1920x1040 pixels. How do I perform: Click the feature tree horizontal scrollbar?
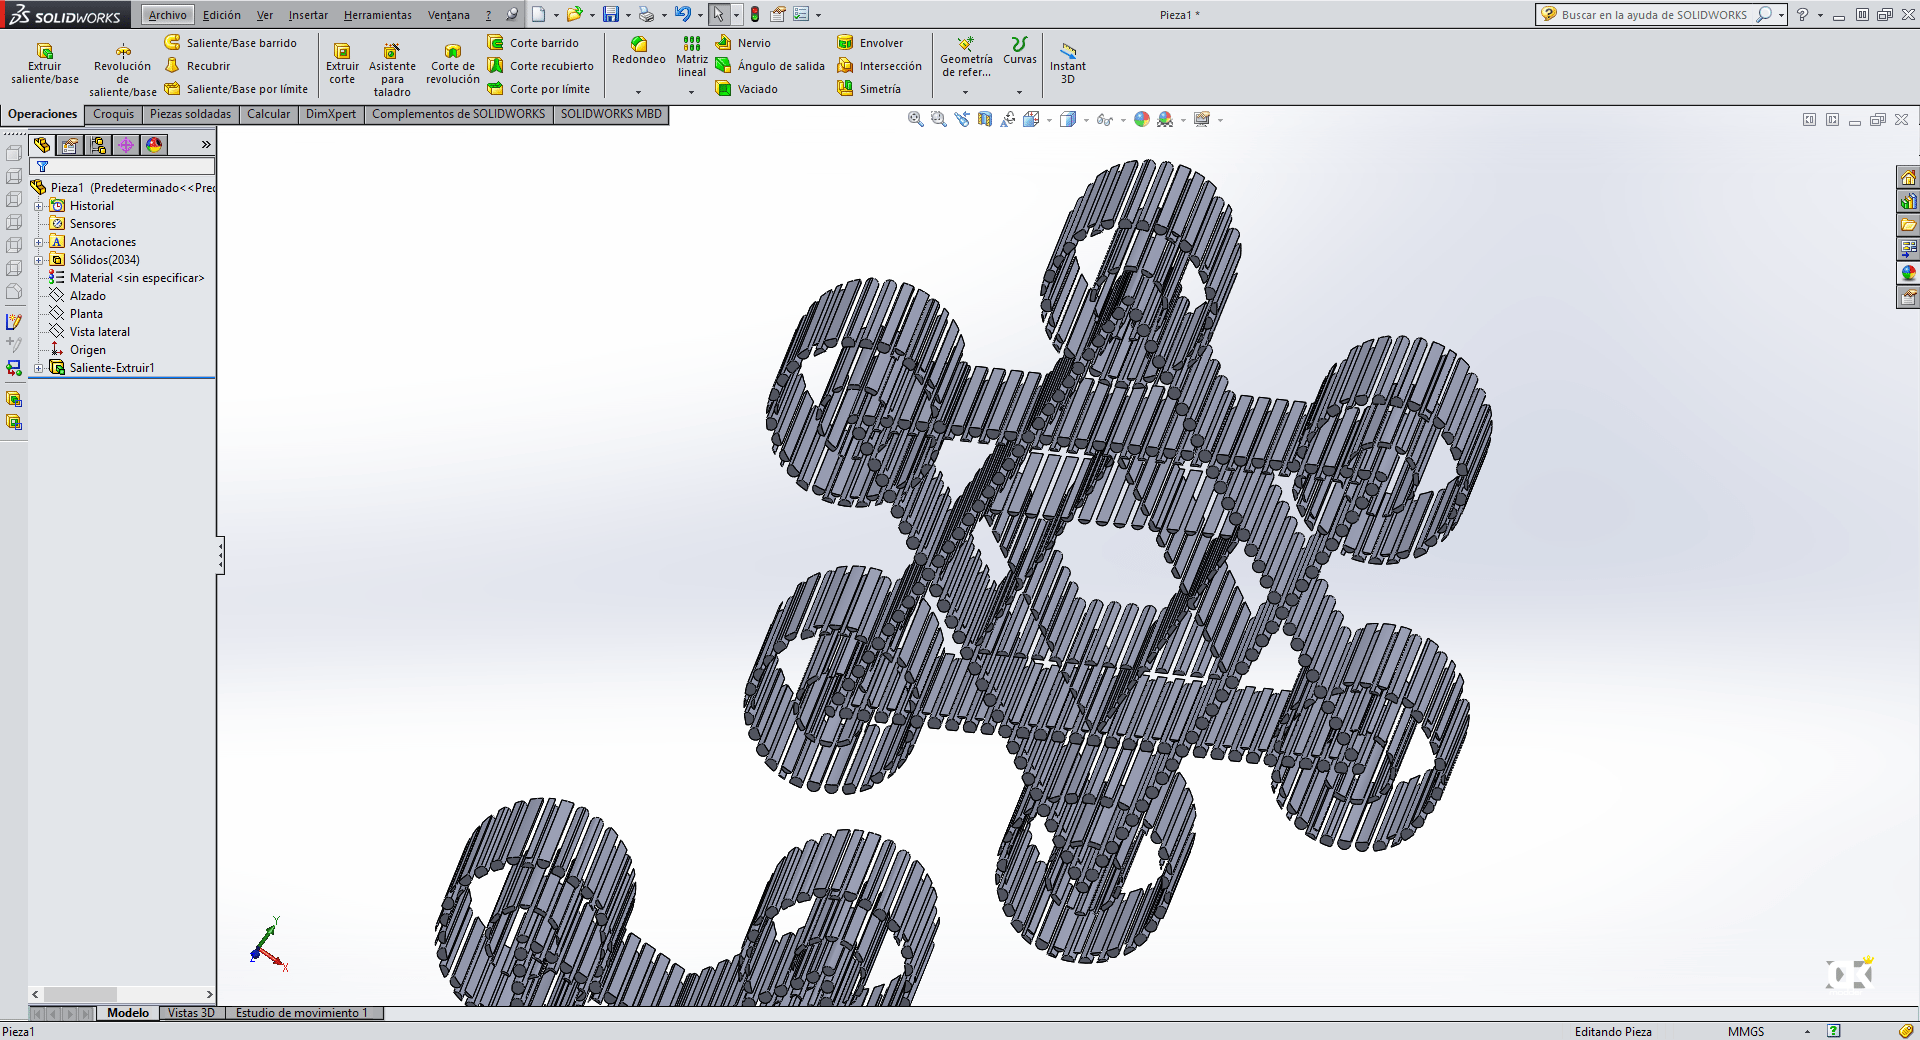122,994
